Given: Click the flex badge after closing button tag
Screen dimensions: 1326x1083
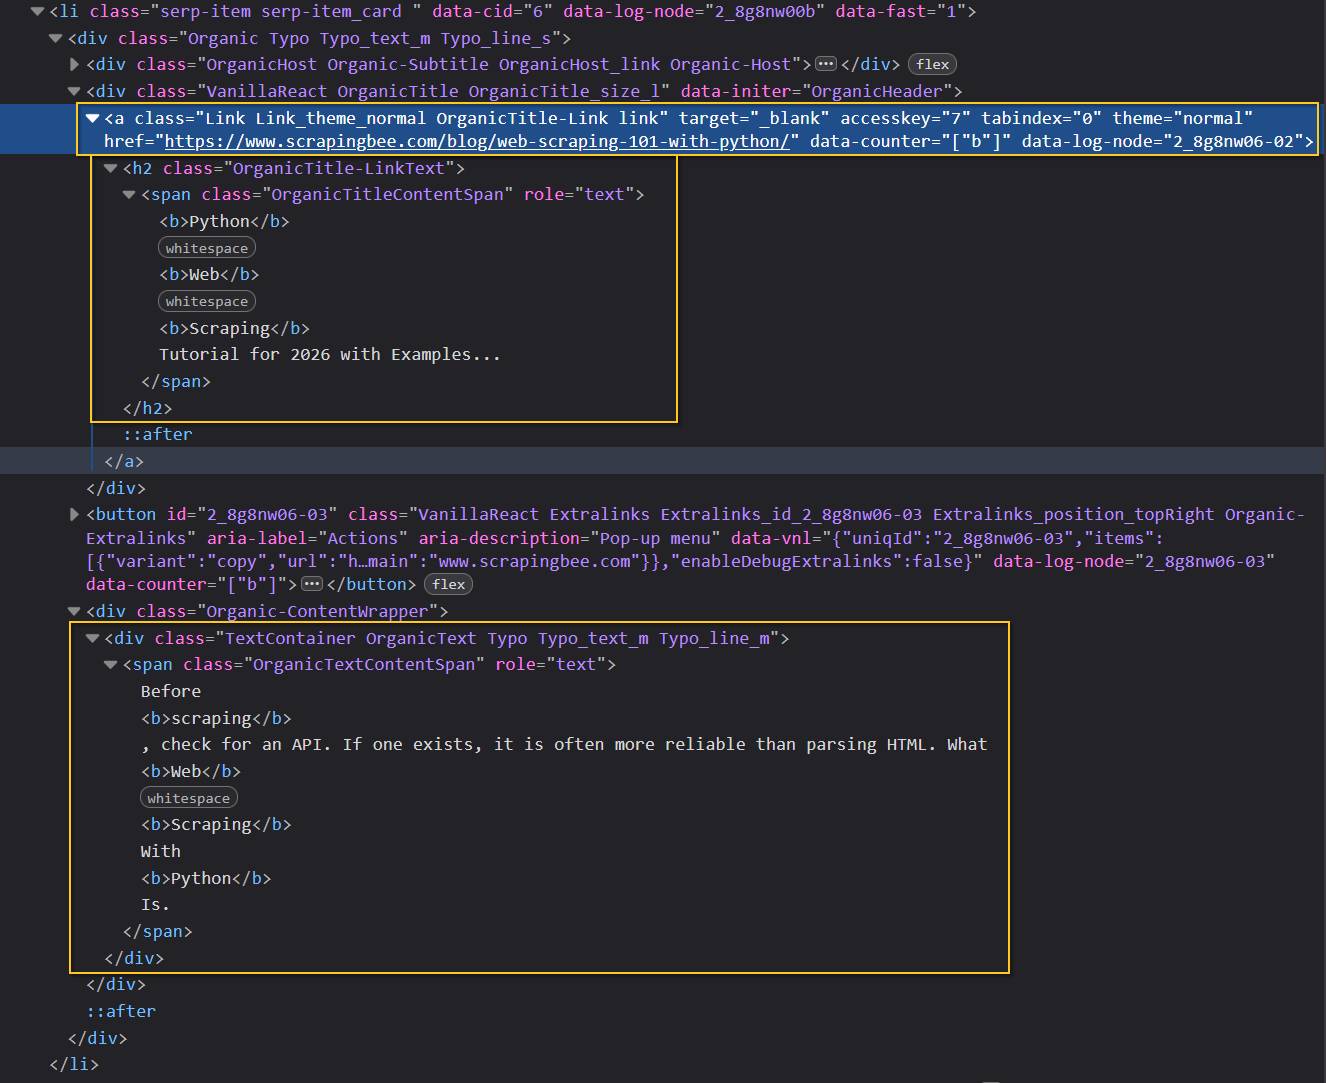Looking at the screenshot, I should tap(448, 584).
